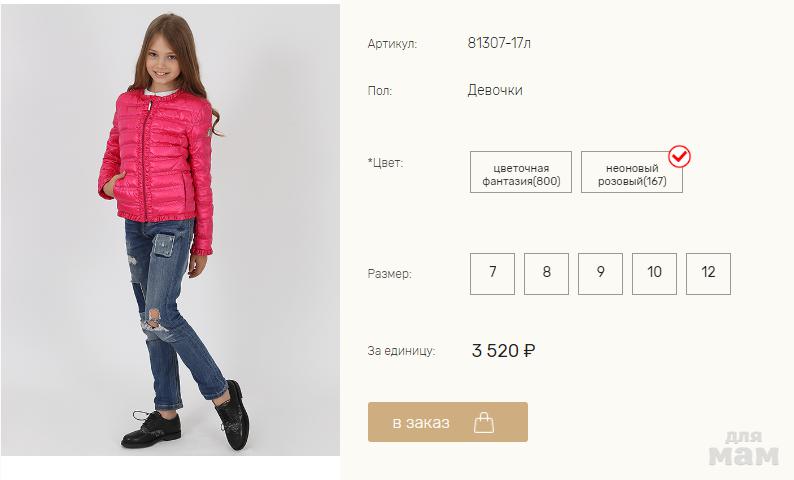The height and width of the screenshot is (480, 794).
Task: Pick size 9
Action: 600,273
